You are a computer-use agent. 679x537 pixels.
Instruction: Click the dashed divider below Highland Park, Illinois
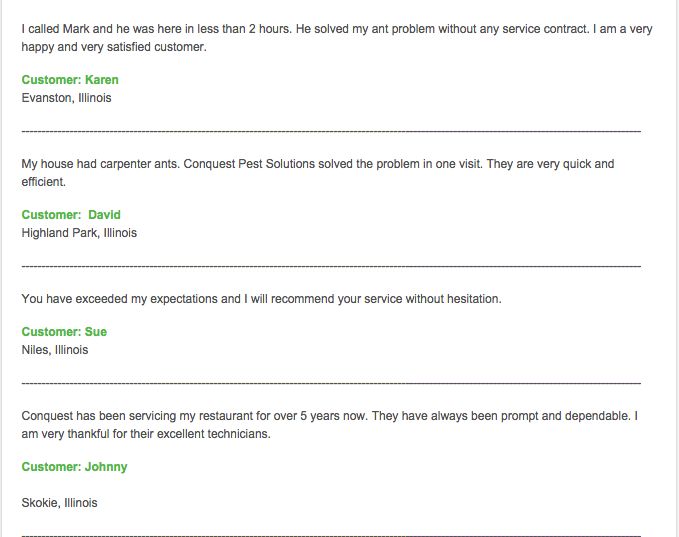click(x=330, y=266)
